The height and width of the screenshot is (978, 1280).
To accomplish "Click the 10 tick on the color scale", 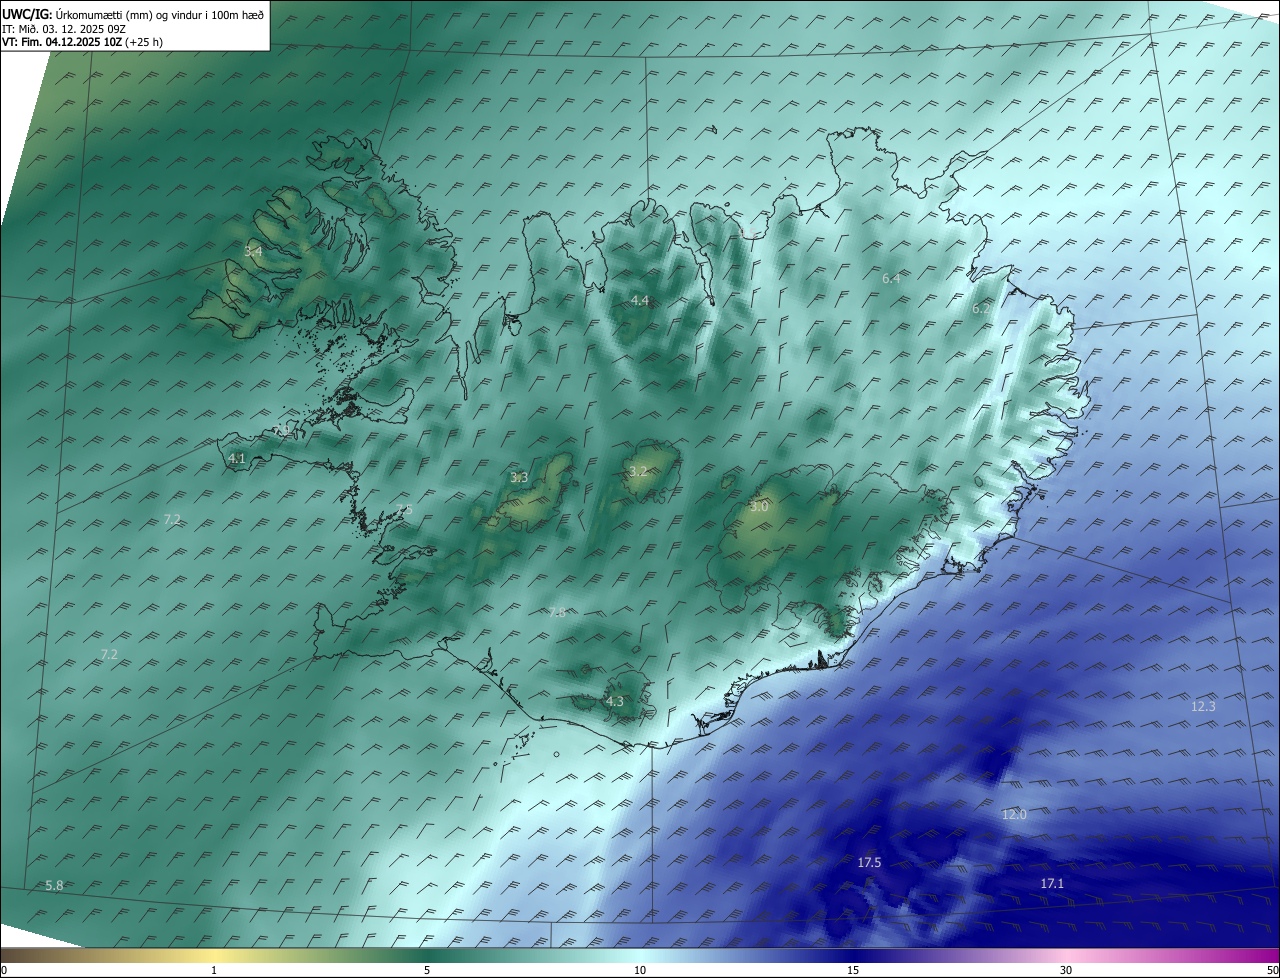I will (x=640, y=970).
